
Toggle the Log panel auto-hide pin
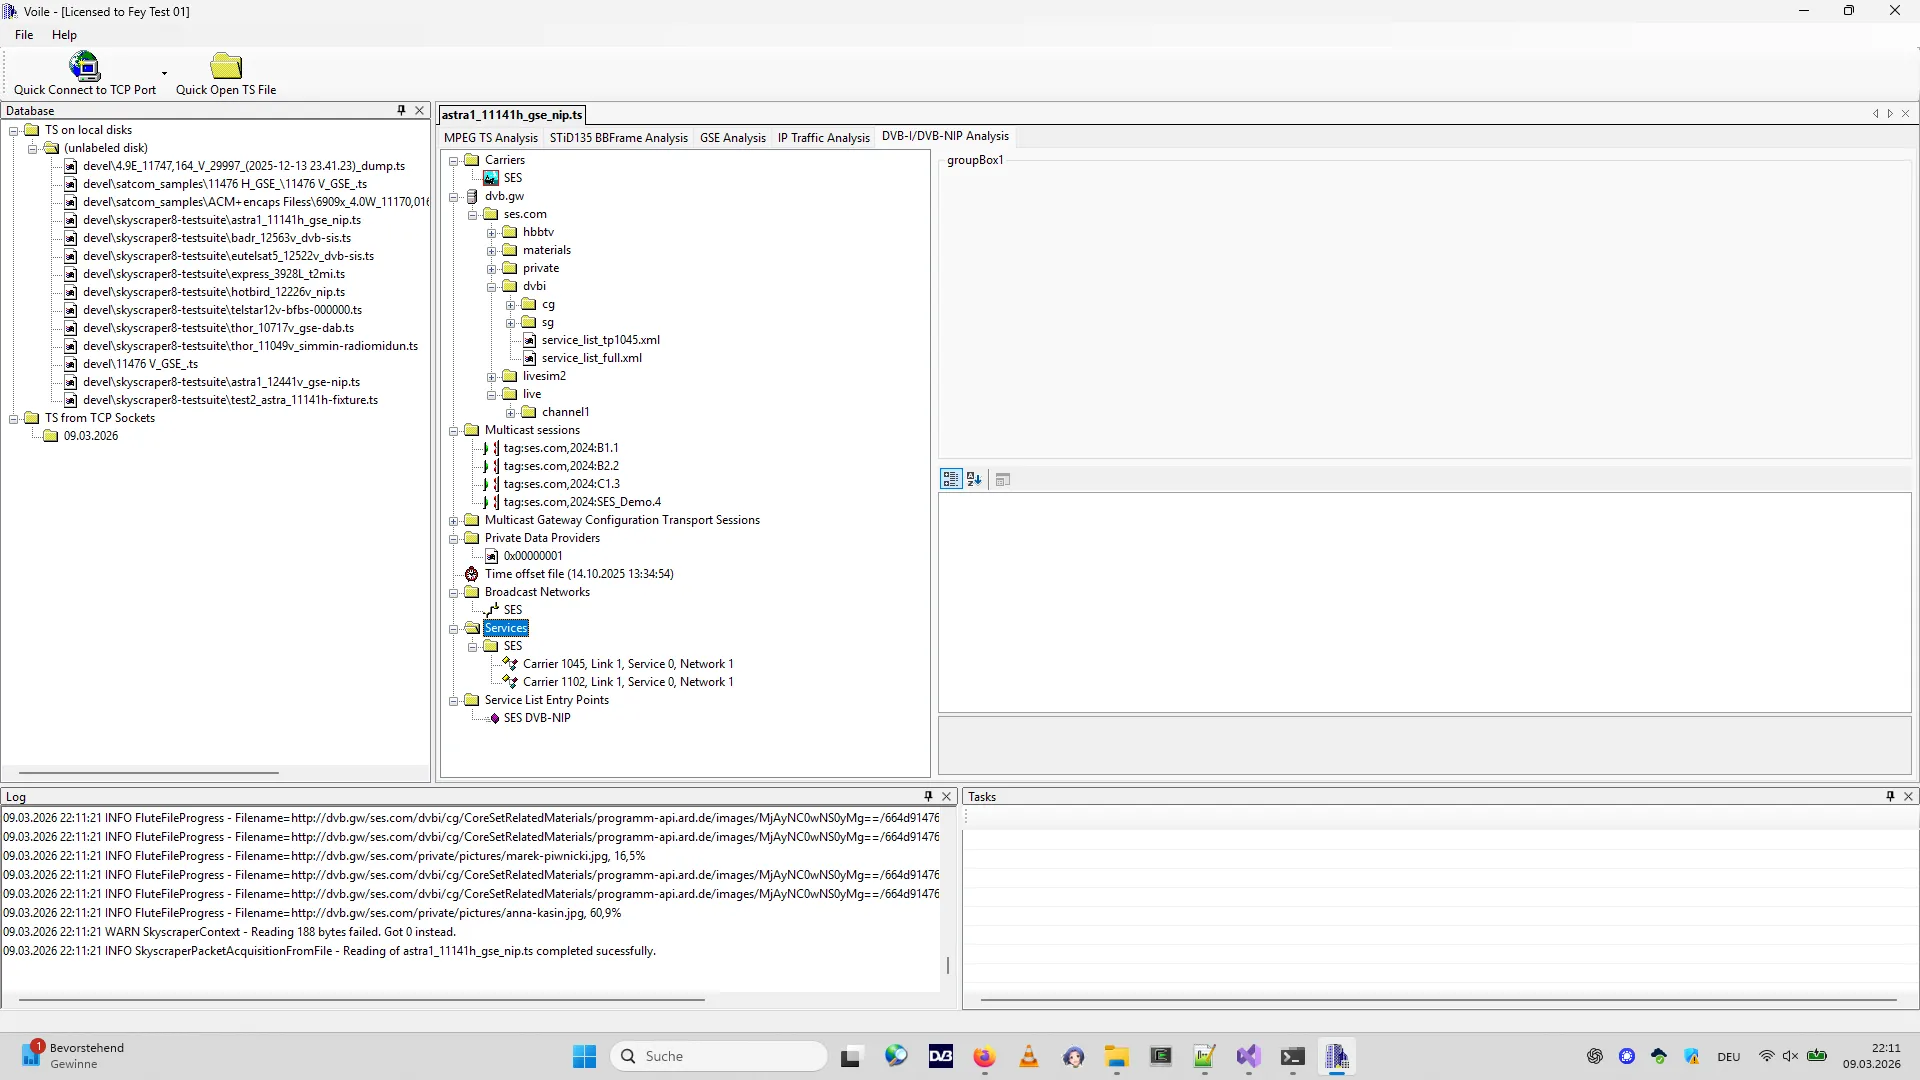[928, 797]
